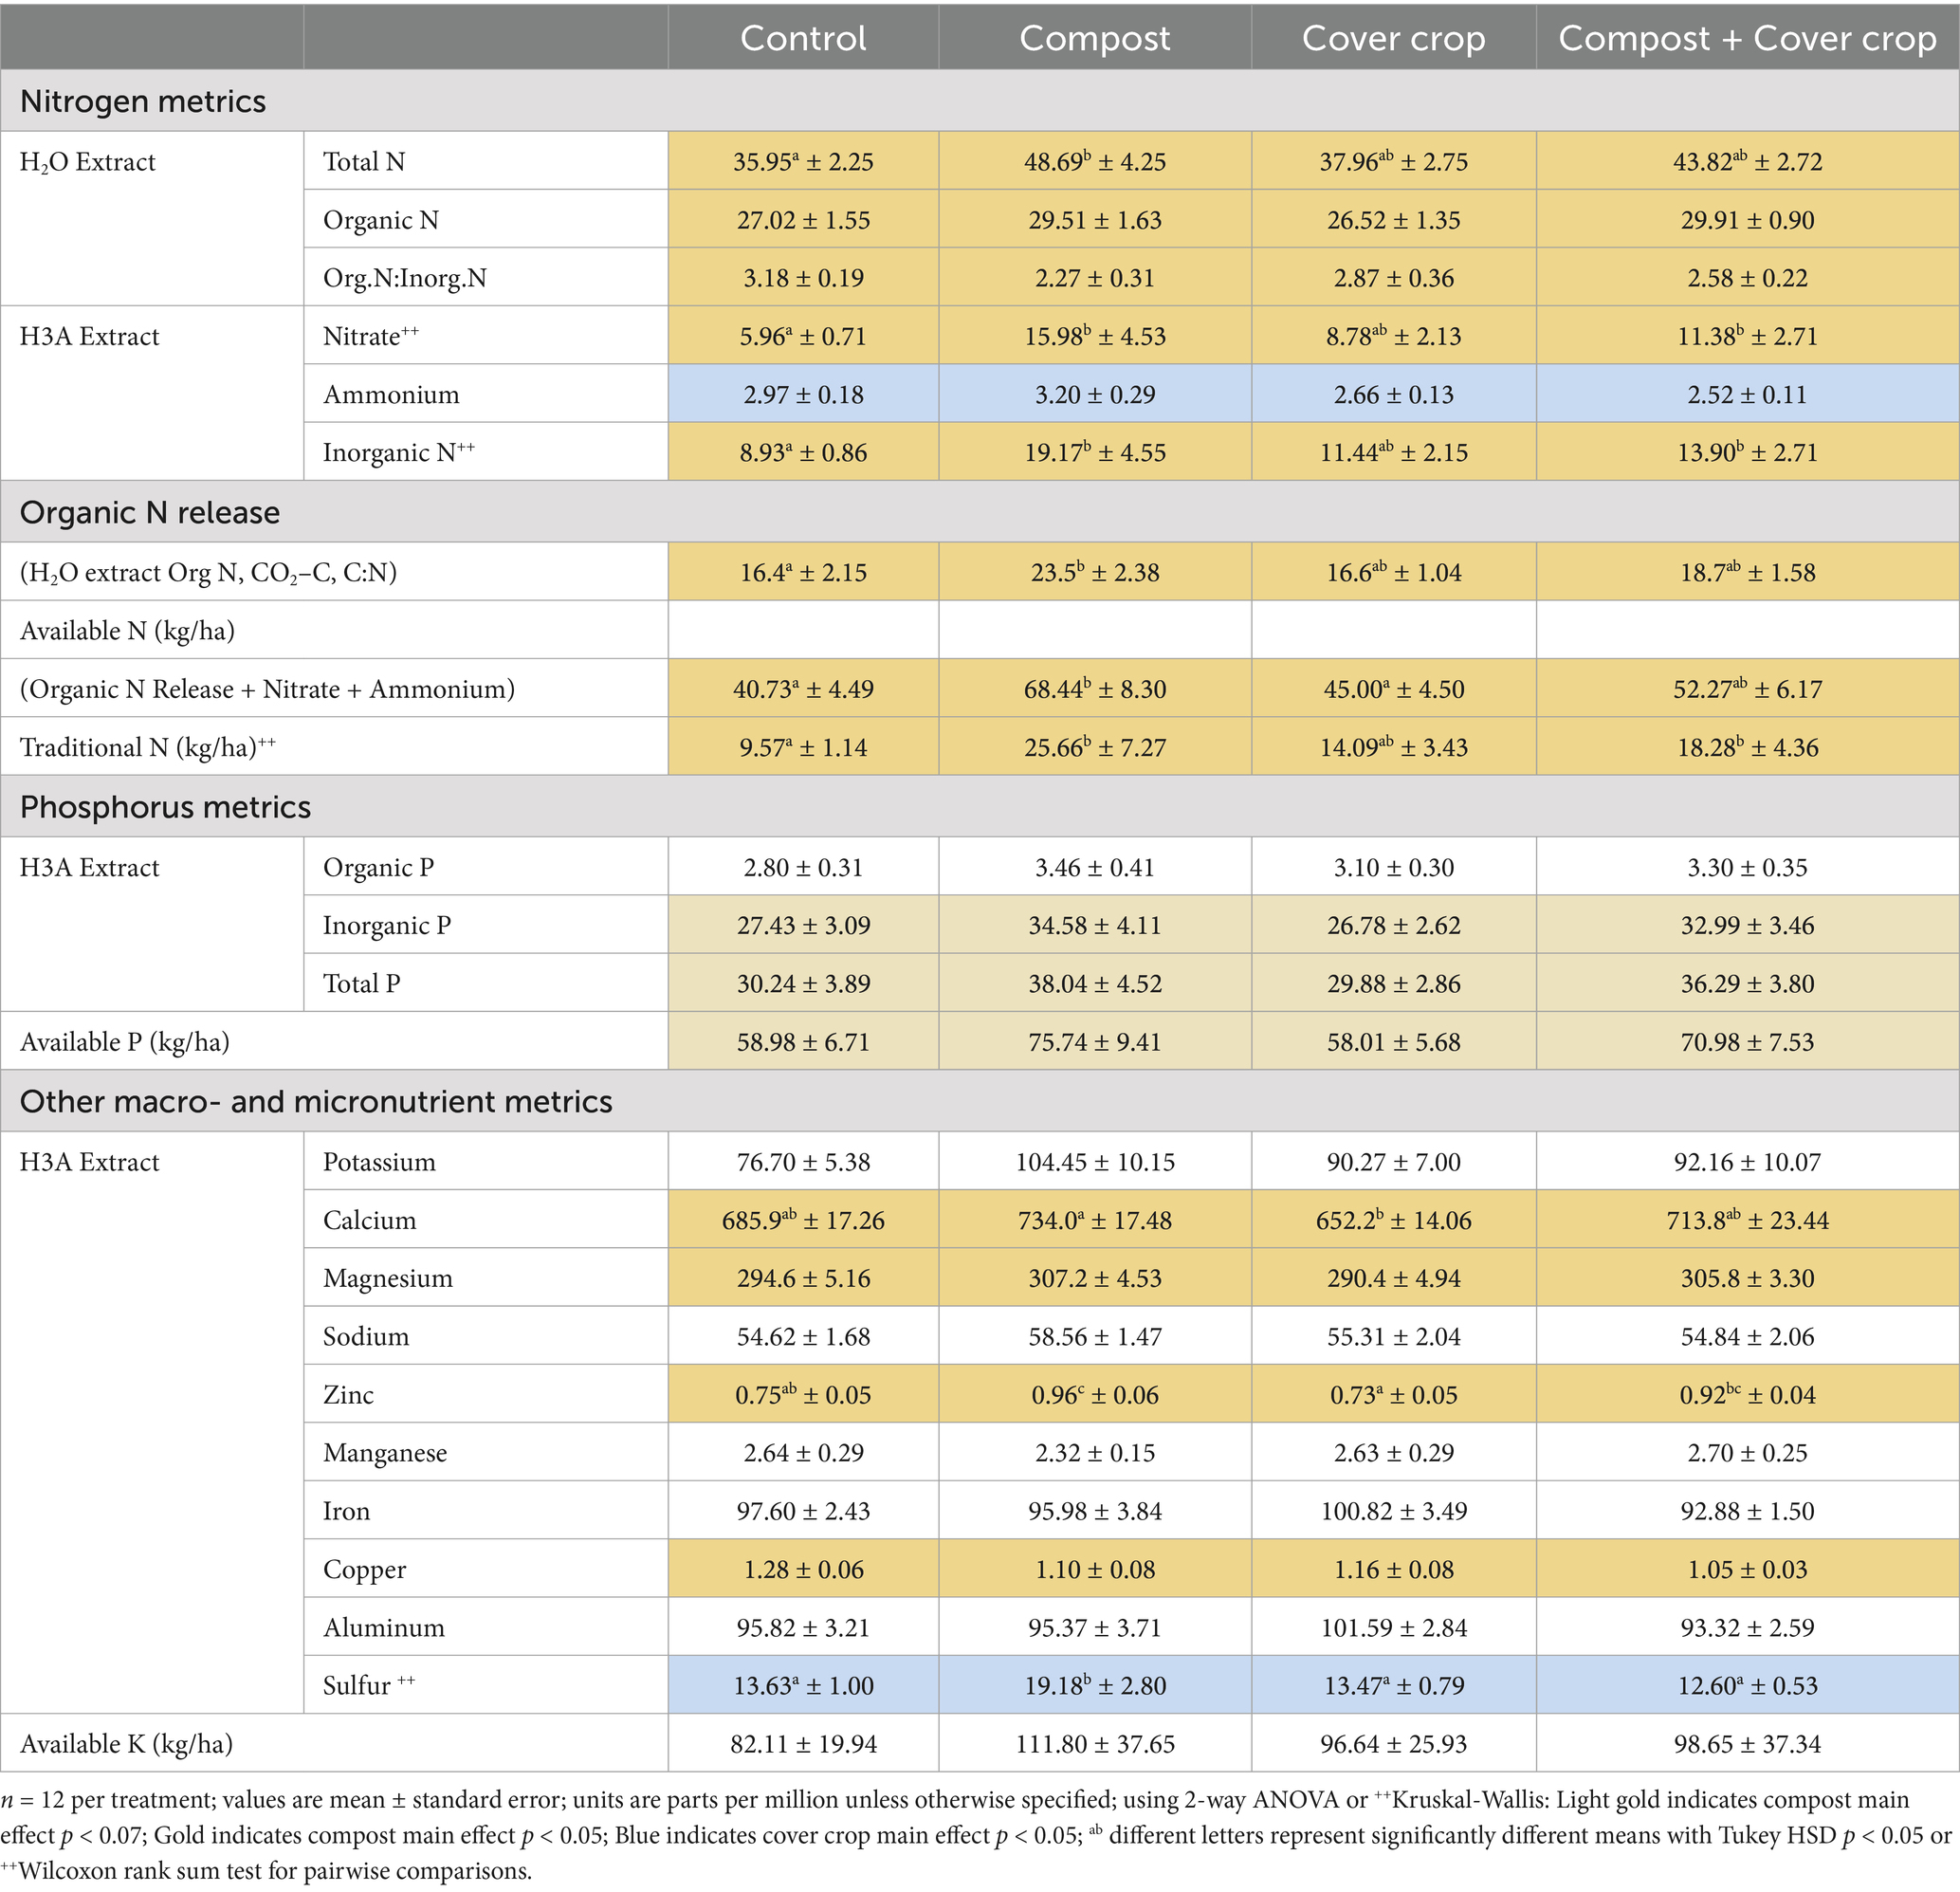
Task: Select Manganese cell 2.64 ± 0.29
Action: pyautogui.click(x=803, y=1452)
